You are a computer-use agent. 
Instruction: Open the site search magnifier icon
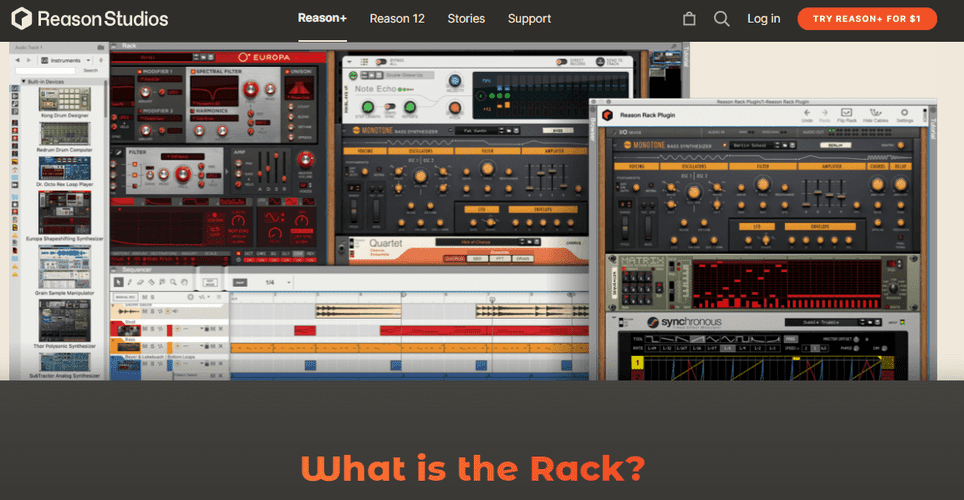722,18
